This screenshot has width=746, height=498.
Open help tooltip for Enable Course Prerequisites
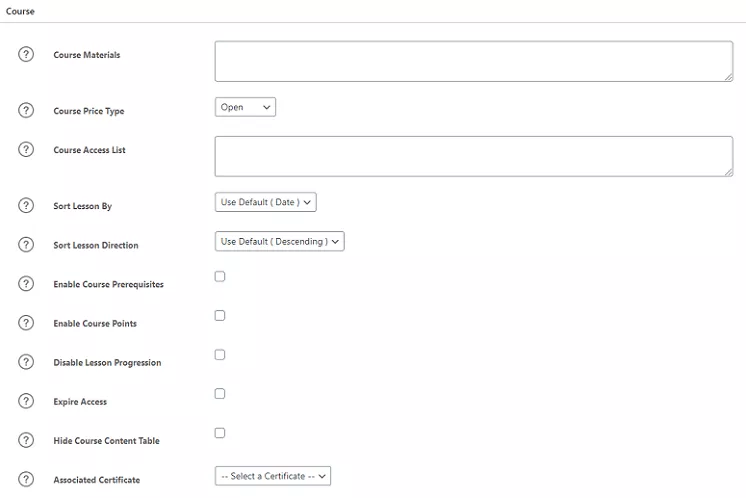pyautogui.click(x=27, y=283)
